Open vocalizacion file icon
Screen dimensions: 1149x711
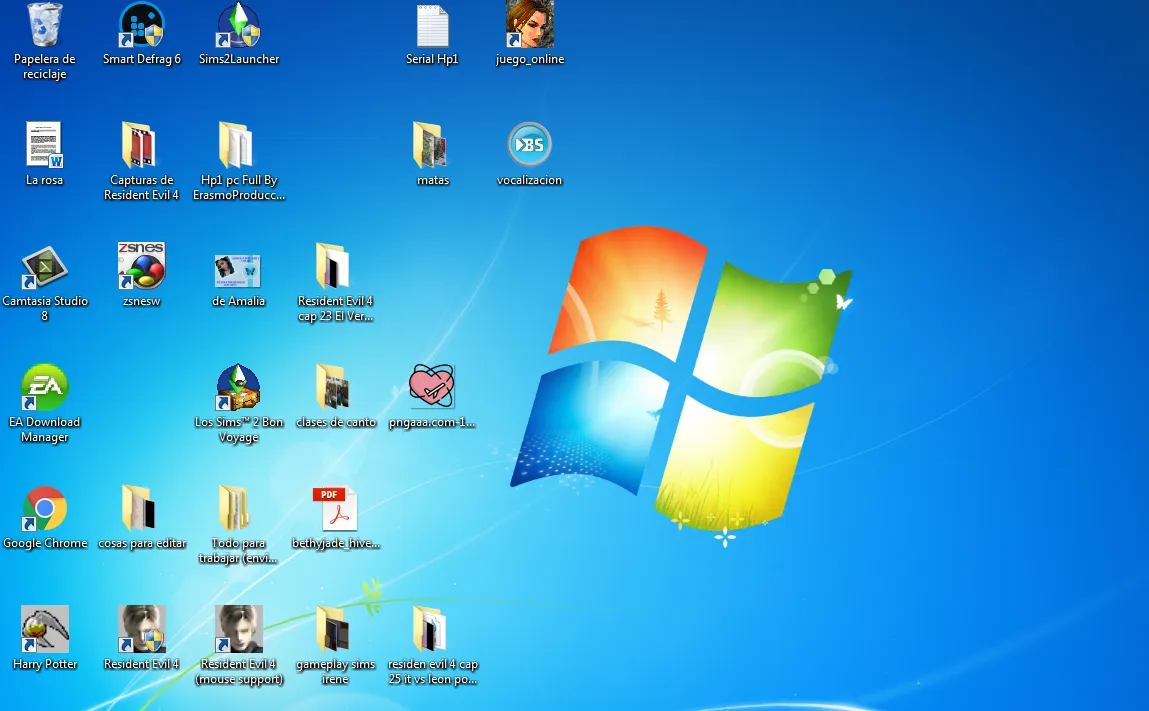coord(529,144)
